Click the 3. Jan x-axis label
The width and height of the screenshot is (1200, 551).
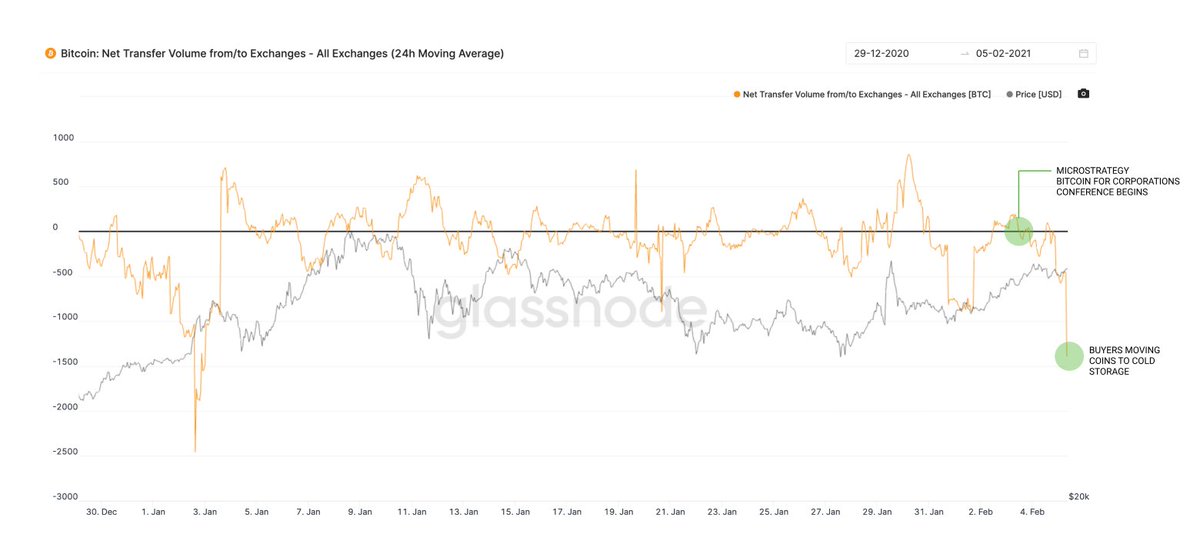point(205,511)
